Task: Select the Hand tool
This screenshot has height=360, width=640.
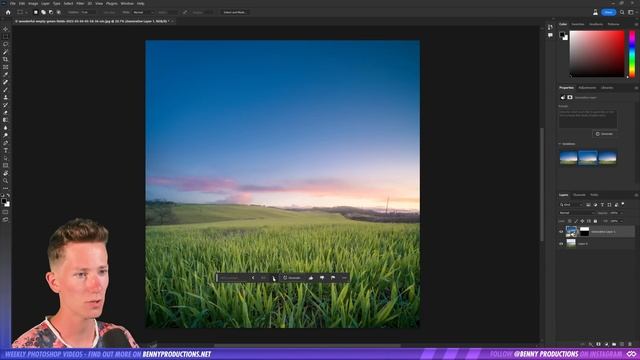Action: coord(5,173)
